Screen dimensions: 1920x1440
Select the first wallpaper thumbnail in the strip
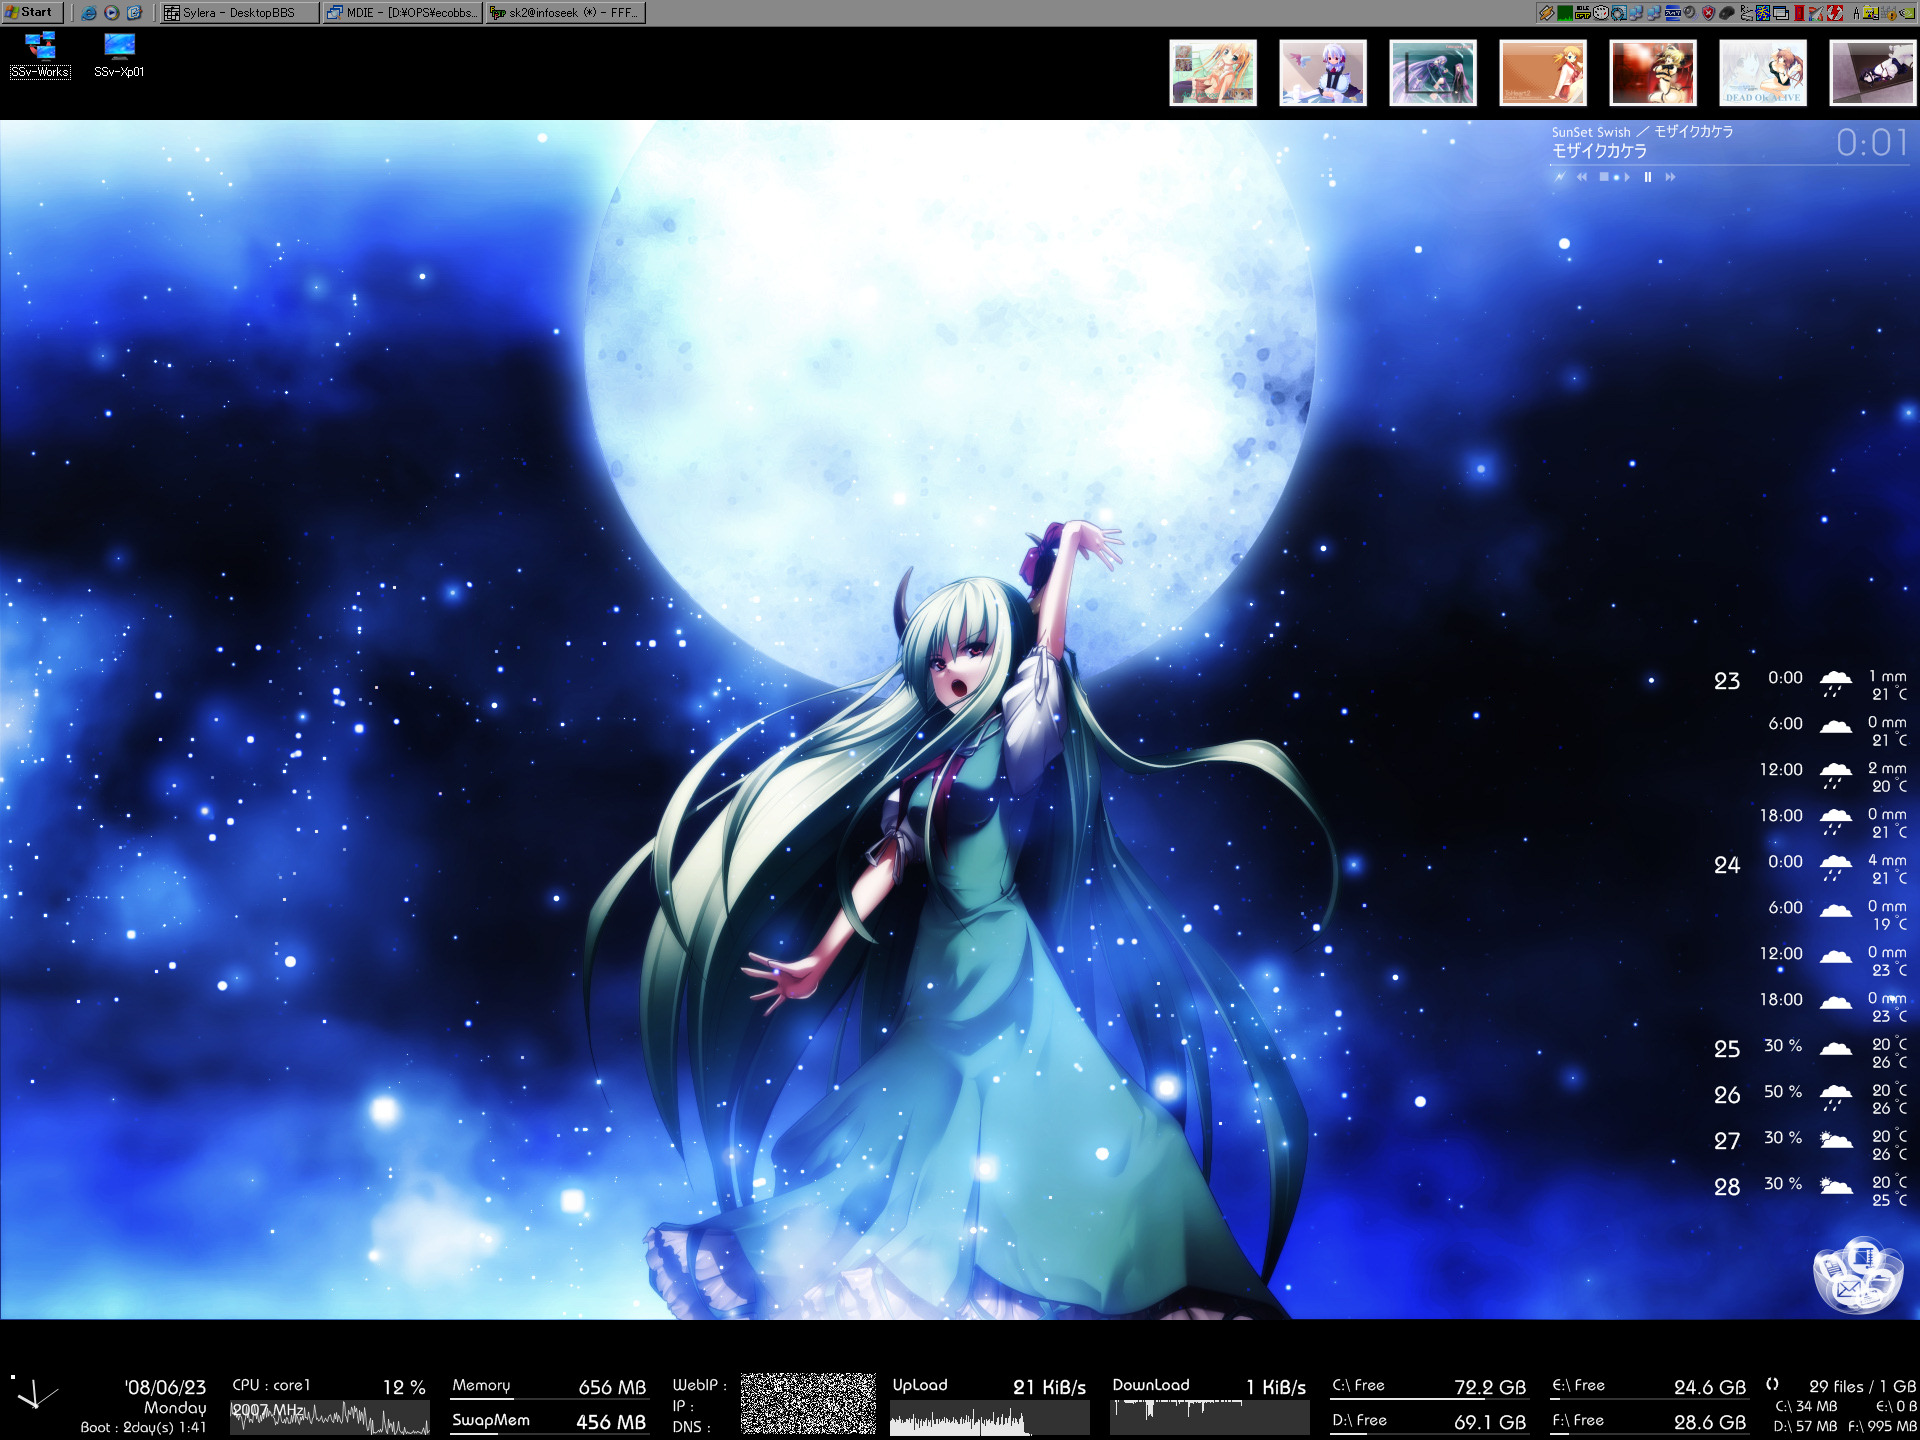pyautogui.click(x=1213, y=73)
